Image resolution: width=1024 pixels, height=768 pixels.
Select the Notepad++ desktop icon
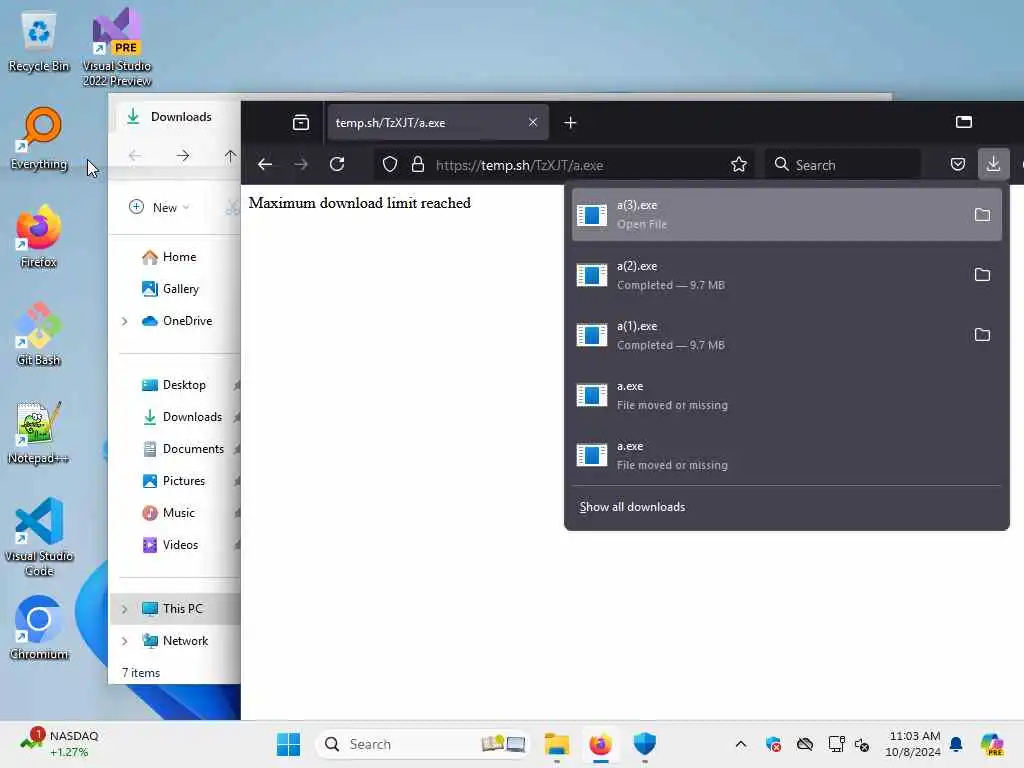tap(39, 432)
